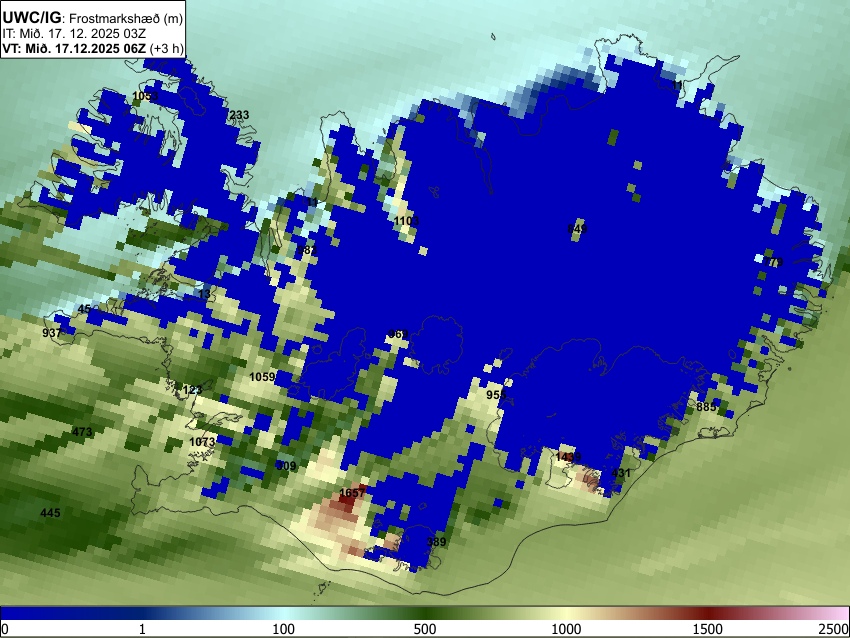Image resolution: width=850 pixels, height=638 pixels.
Task: Click the legend tick label 0
Action: 5,629
